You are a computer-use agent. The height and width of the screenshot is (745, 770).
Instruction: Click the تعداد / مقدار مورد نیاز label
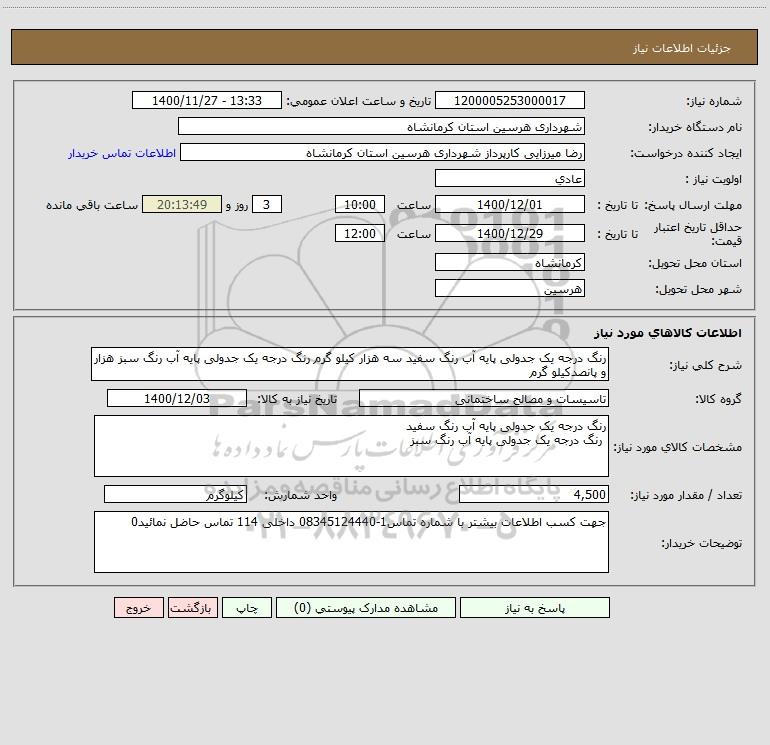[686, 496]
